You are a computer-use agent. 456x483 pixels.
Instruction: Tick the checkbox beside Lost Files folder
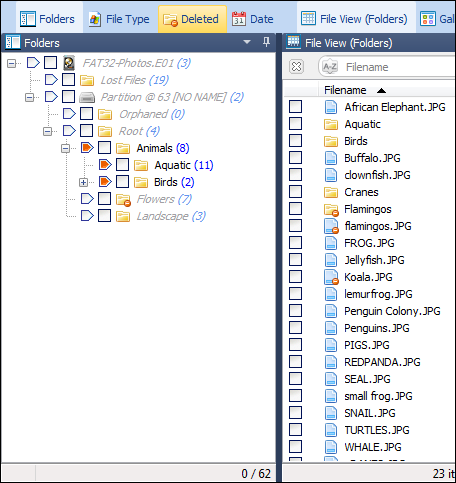(68, 80)
